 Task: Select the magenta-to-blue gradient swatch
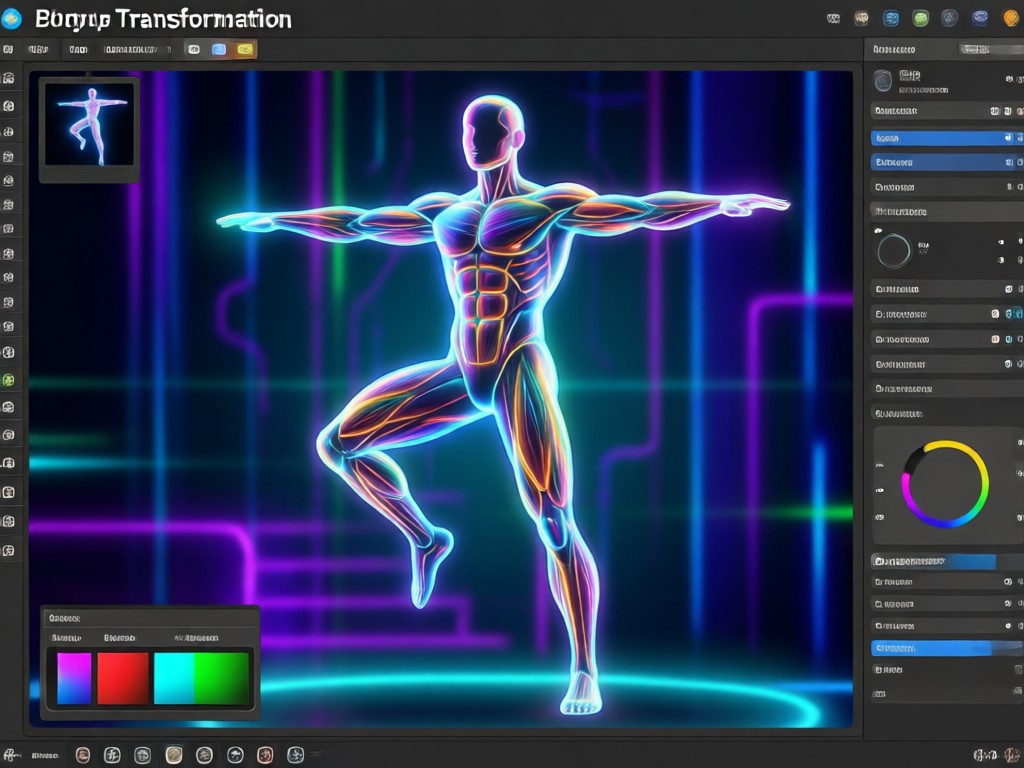74,679
